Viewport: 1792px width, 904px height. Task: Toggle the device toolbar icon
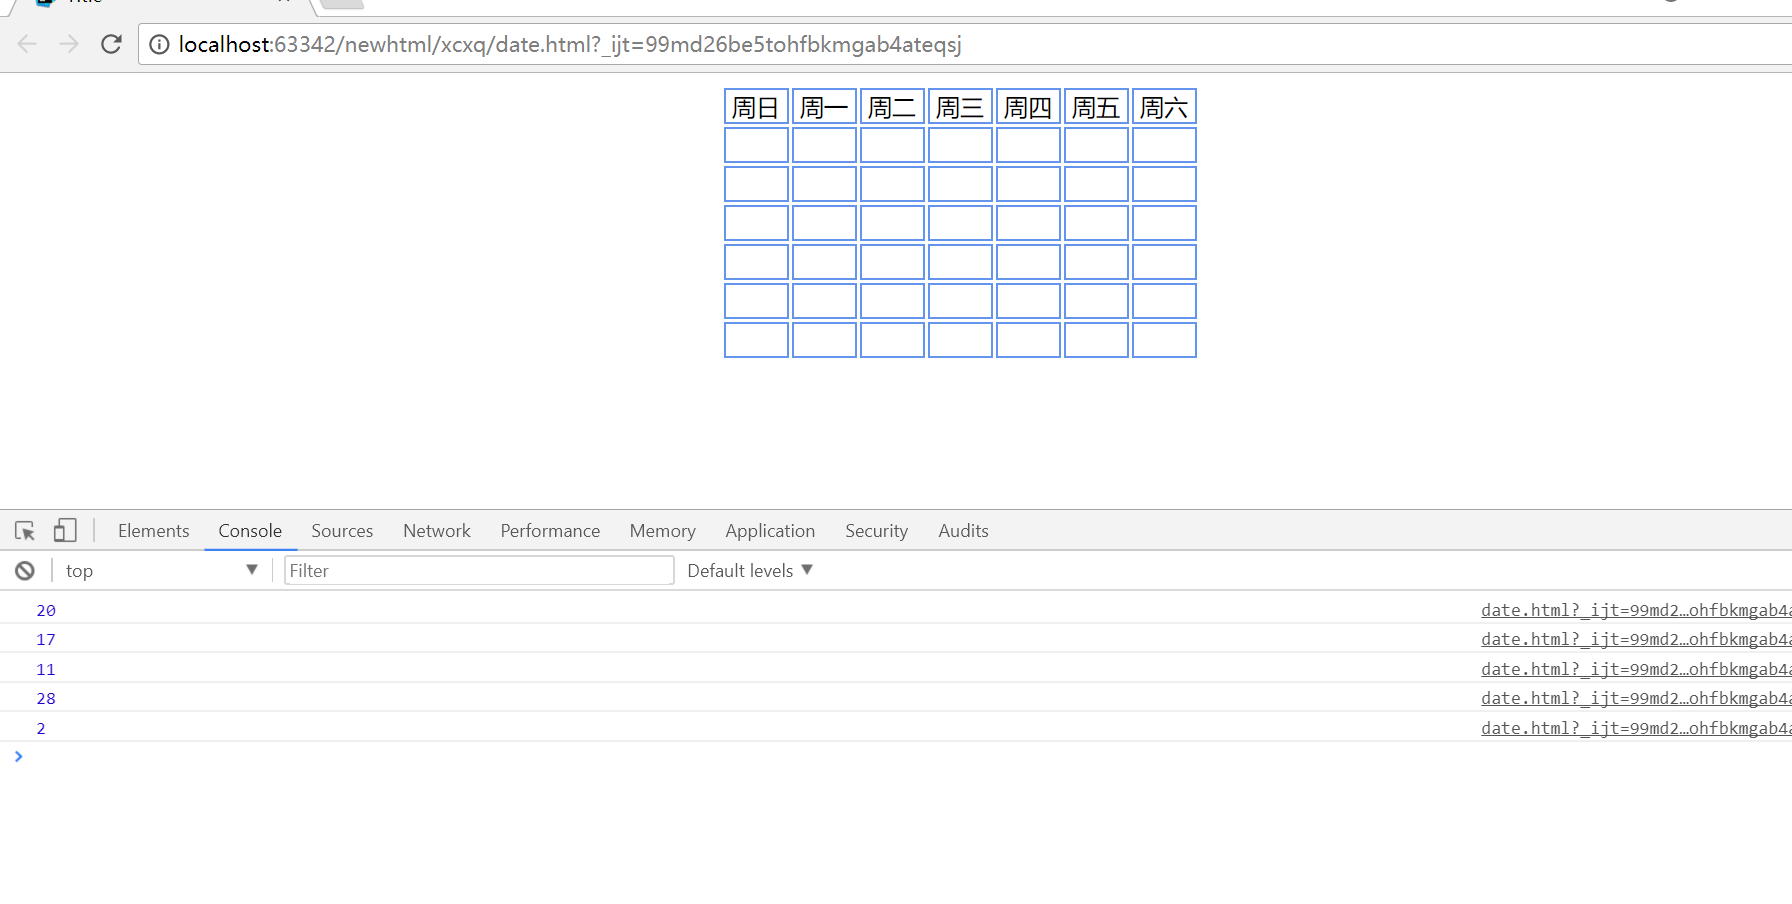click(65, 530)
